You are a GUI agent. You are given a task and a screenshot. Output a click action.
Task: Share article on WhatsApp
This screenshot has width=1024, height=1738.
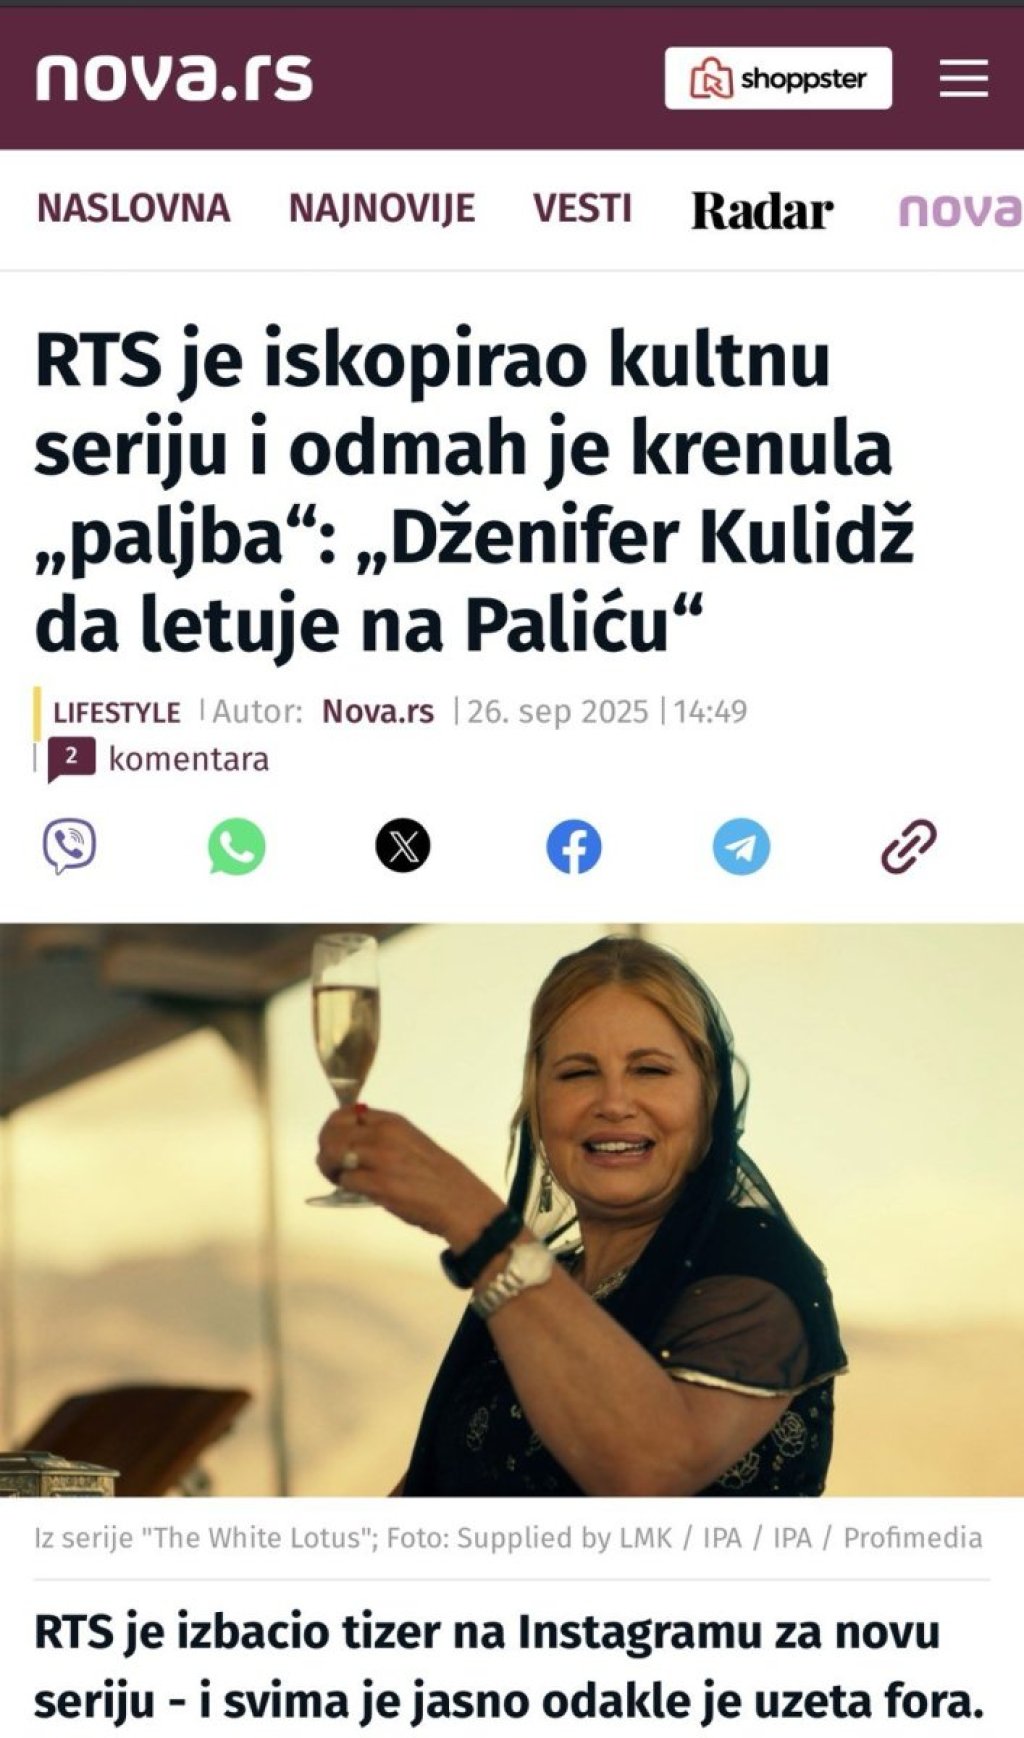(x=236, y=846)
